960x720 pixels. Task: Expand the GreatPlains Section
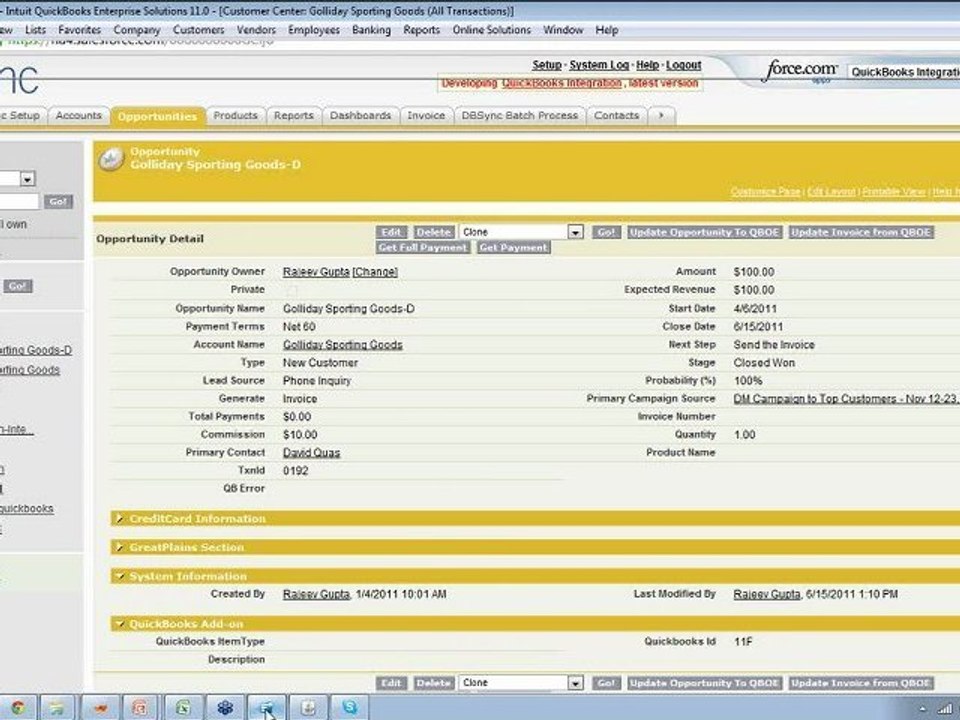pos(119,547)
